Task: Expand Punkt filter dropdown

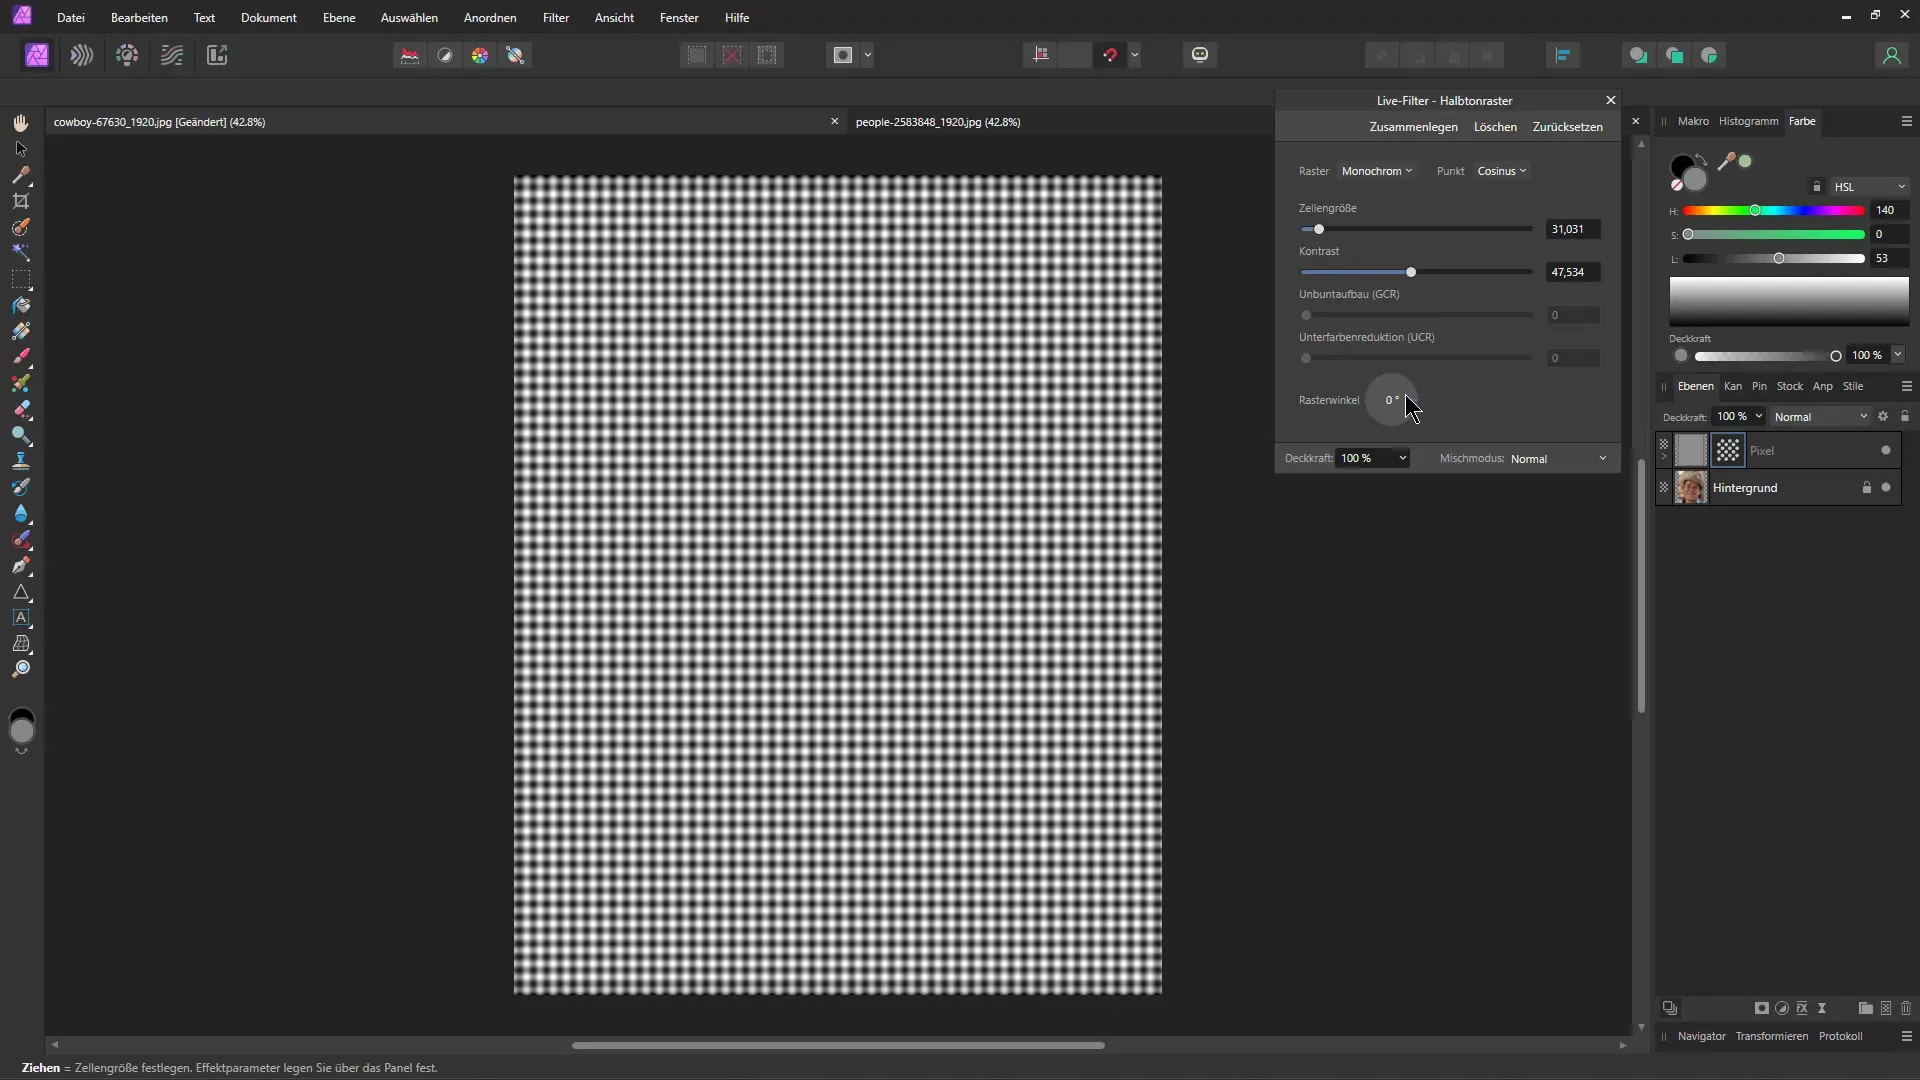Action: [1503, 169]
